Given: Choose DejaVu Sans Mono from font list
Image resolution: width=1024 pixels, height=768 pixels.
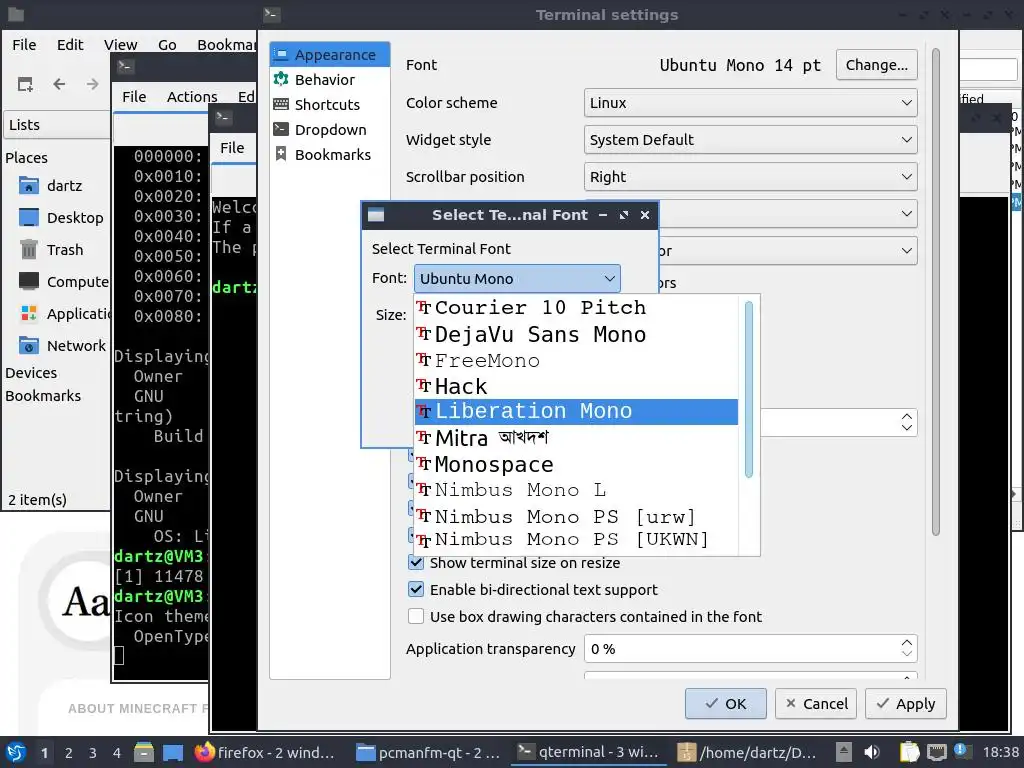Looking at the screenshot, I should point(576,334).
